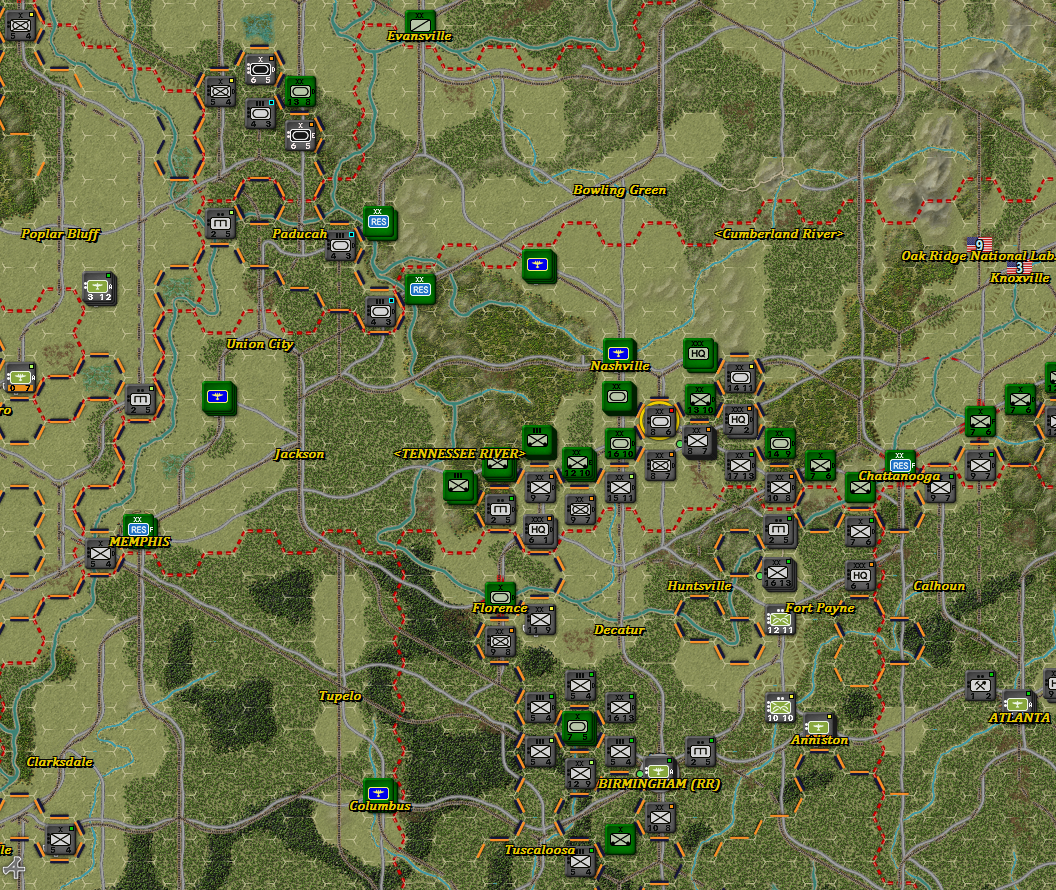Screen dimensions: 1056x890
Task: Select the green 13-8 armored division
Action: 300,91
